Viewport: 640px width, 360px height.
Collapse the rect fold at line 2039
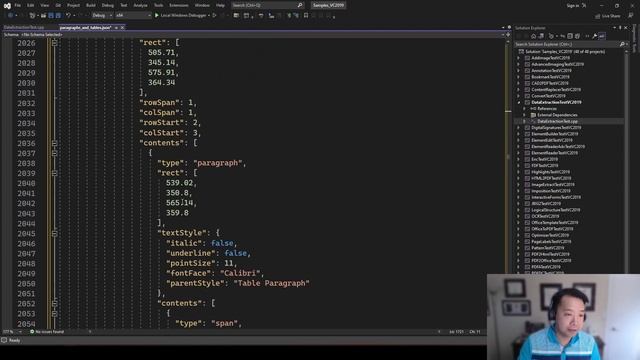click(x=54, y=173)
